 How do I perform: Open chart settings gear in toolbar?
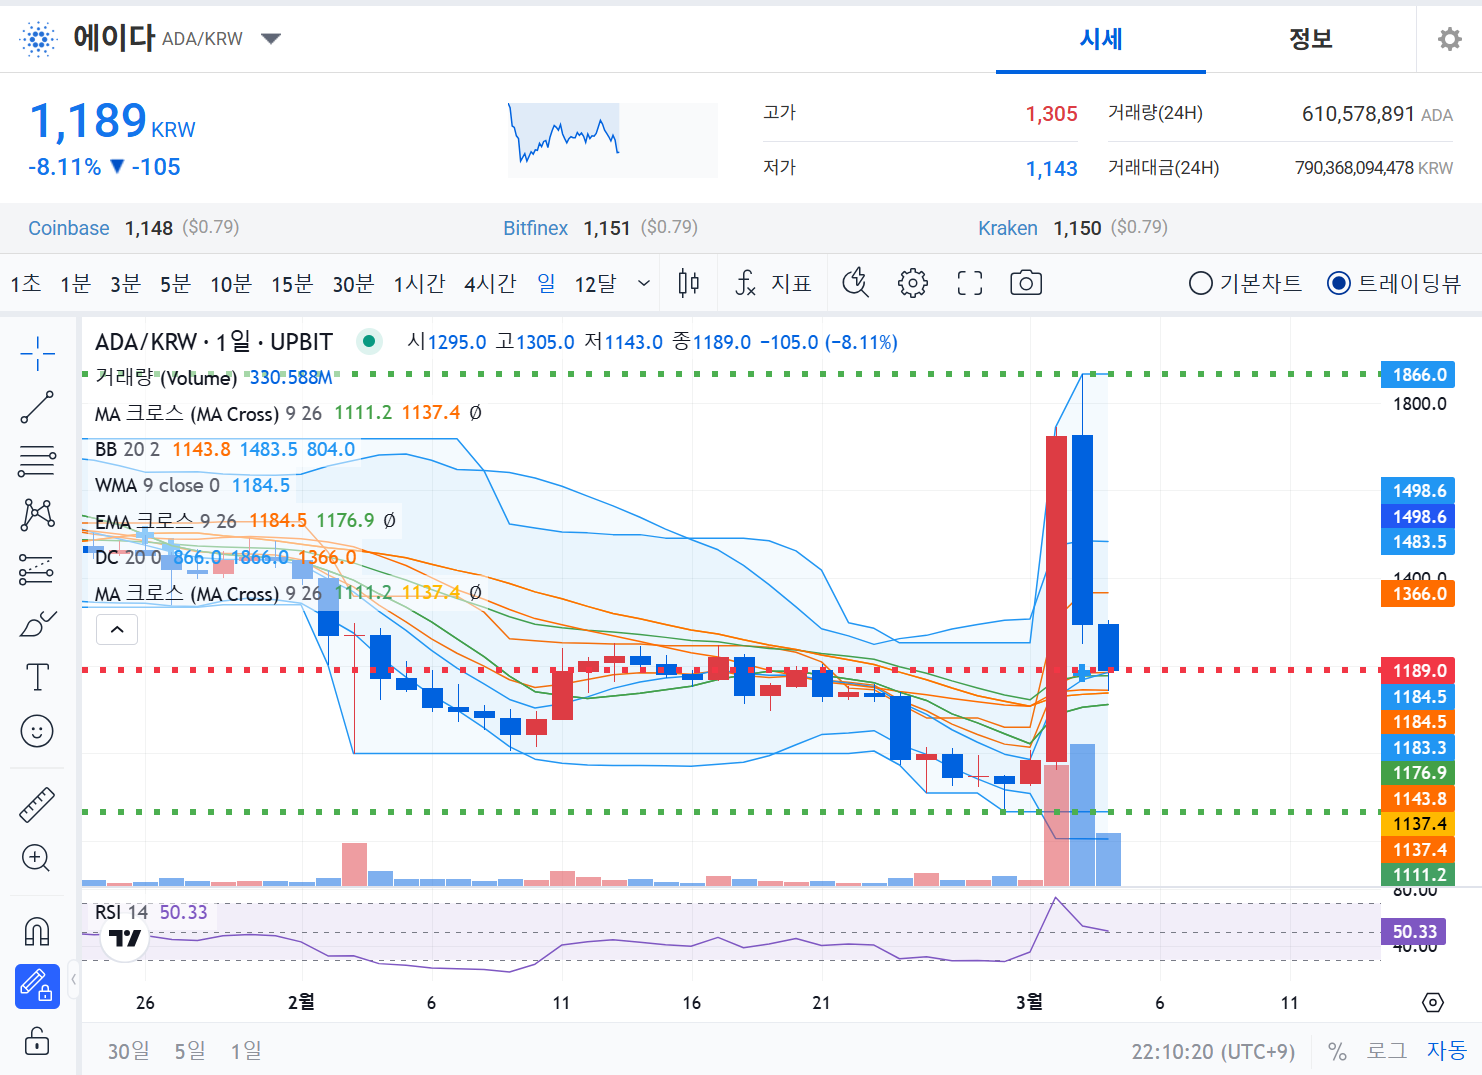(912, 283)
